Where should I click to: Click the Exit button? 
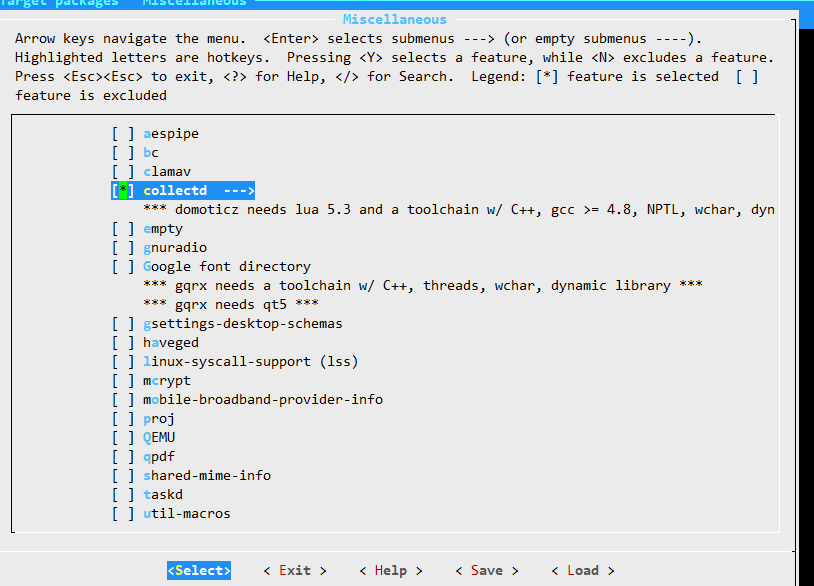click(295, 570)
